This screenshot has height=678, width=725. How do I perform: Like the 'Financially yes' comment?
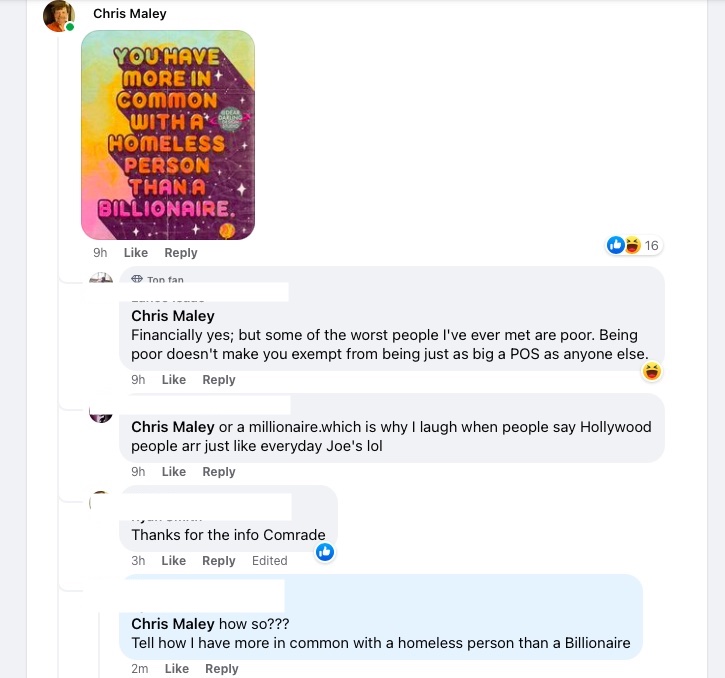tap(174, 380)
